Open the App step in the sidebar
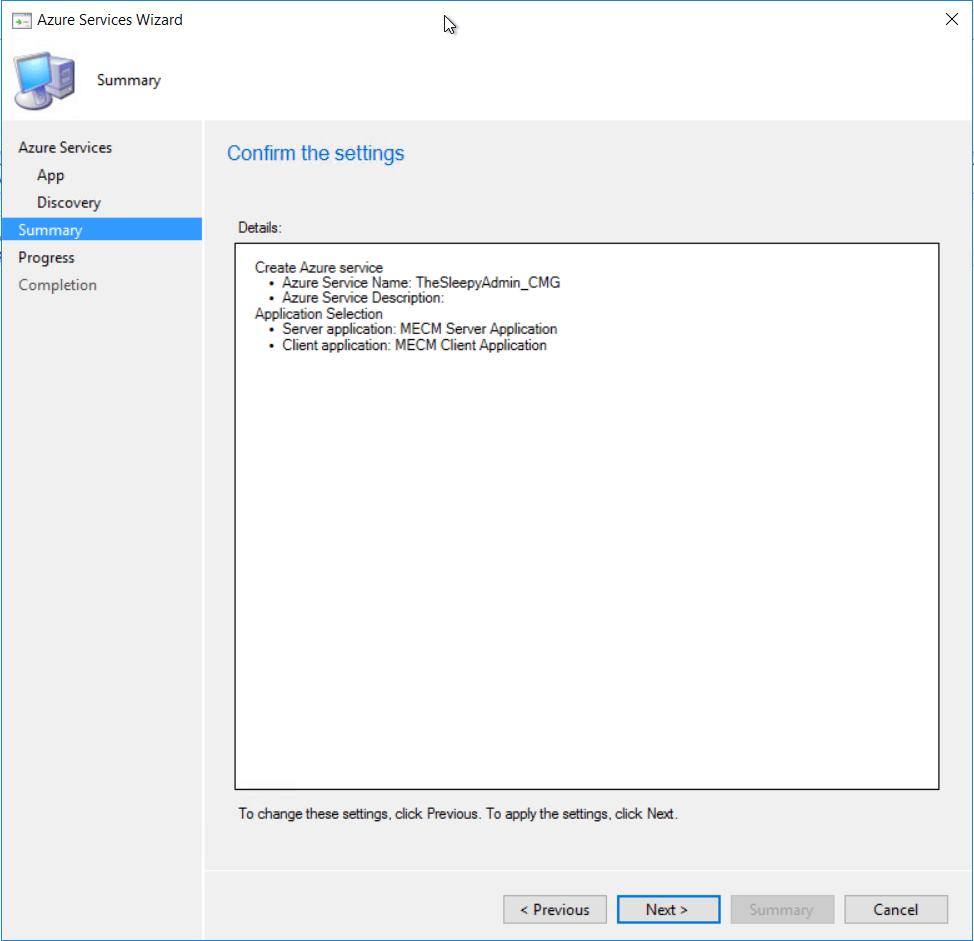The image size is (974, 941). (50, 175)
